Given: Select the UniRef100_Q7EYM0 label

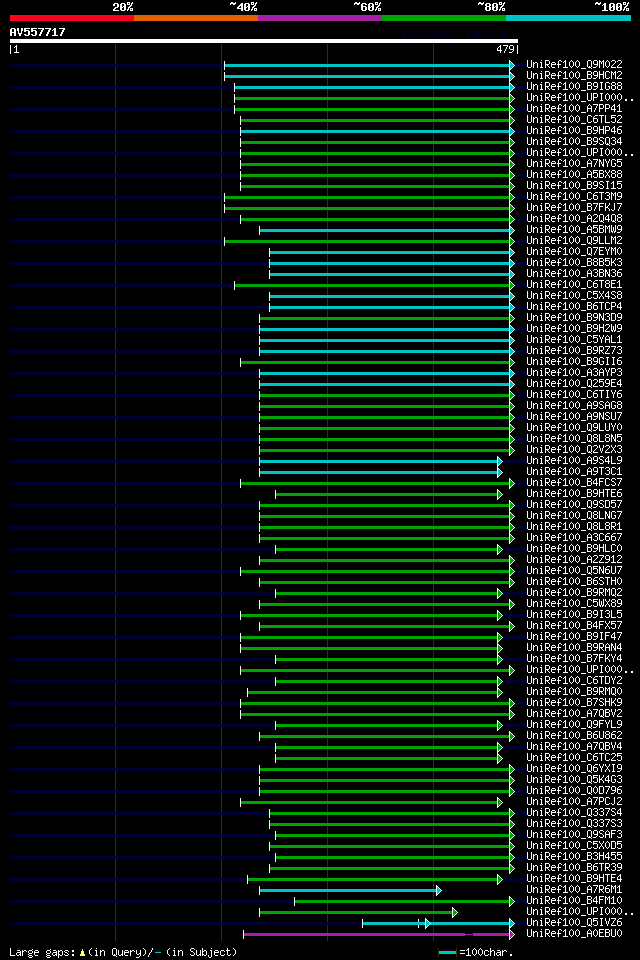Looking at the screenshot, I should coord(574,252).
